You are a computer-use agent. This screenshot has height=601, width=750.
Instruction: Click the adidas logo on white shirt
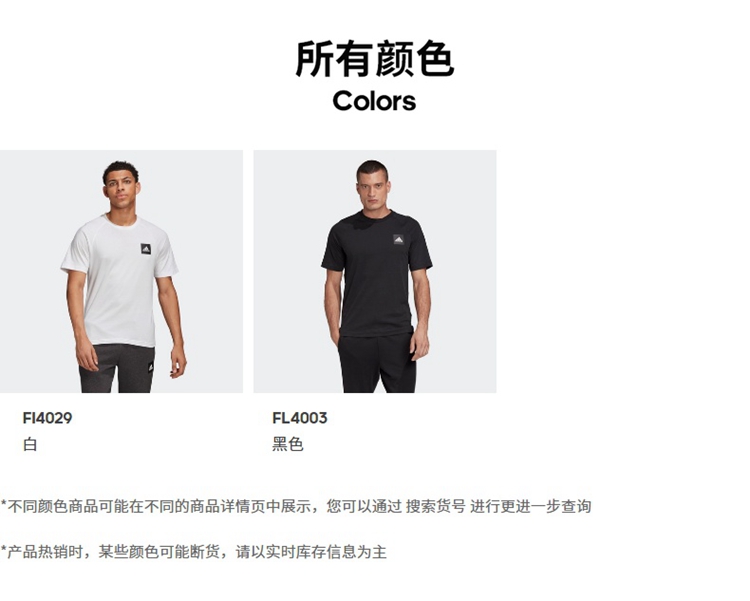(x=146, y=249)
